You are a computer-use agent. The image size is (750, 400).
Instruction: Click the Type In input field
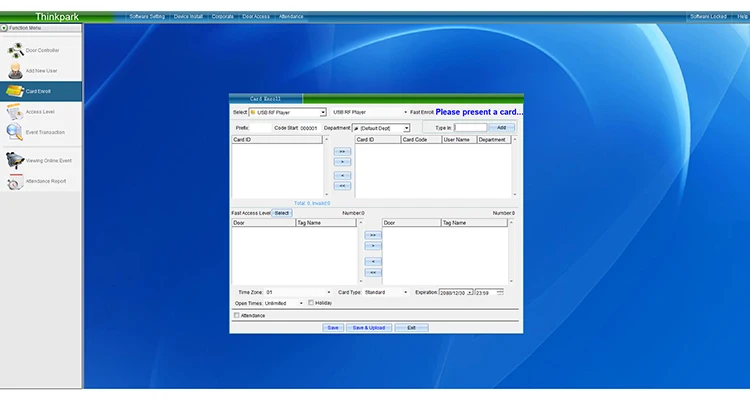(470, 128)
